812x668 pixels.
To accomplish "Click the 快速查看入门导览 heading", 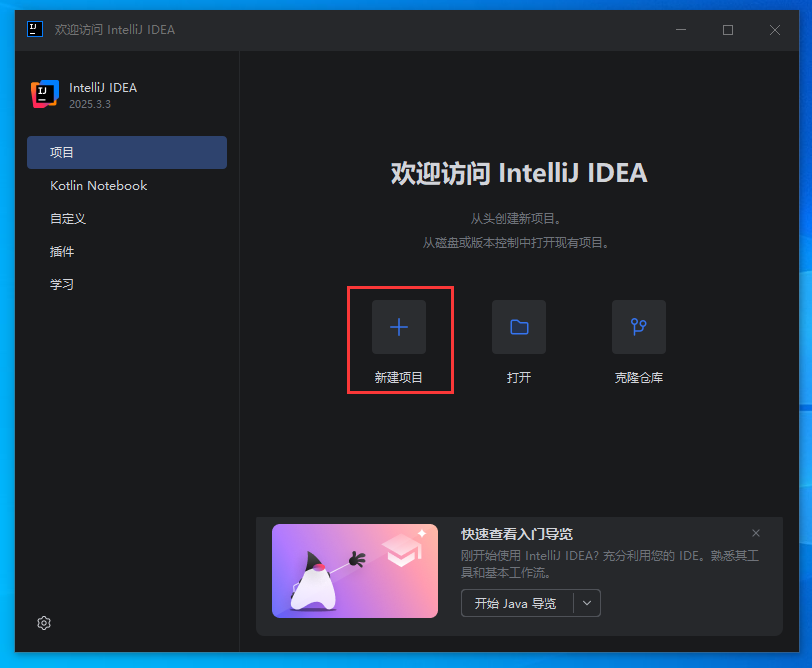I will tap(517, 534).
